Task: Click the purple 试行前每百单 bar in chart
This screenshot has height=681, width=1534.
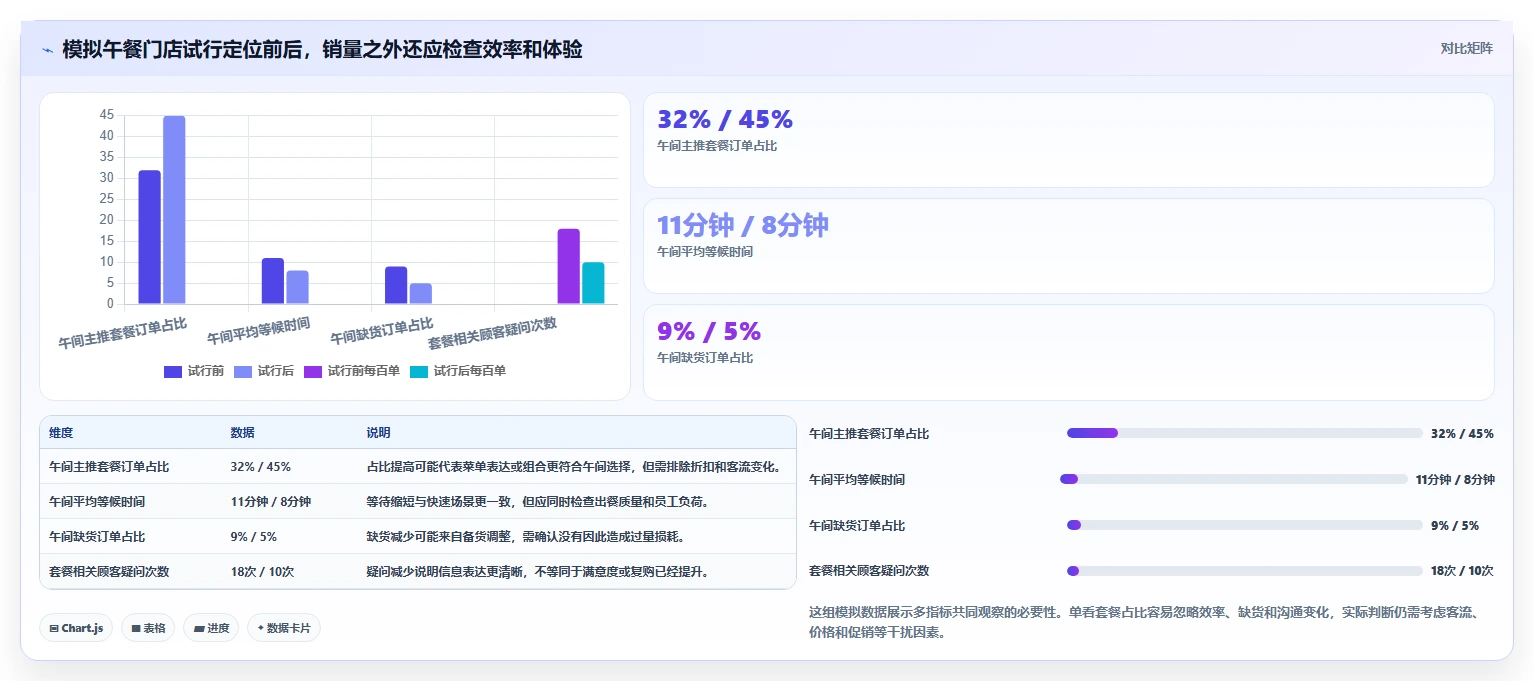Action: point(569,266)
